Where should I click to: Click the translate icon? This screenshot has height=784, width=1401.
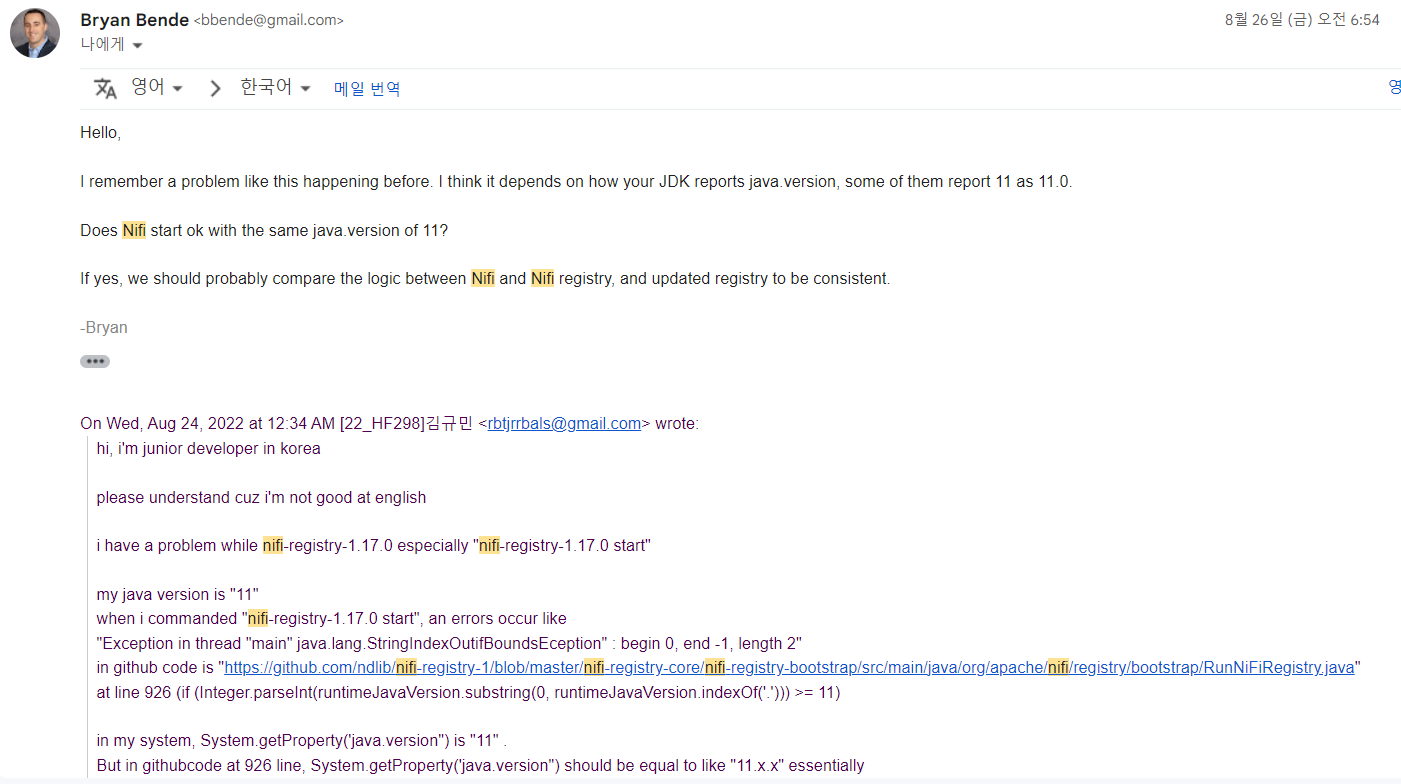(x=106, y=88)
